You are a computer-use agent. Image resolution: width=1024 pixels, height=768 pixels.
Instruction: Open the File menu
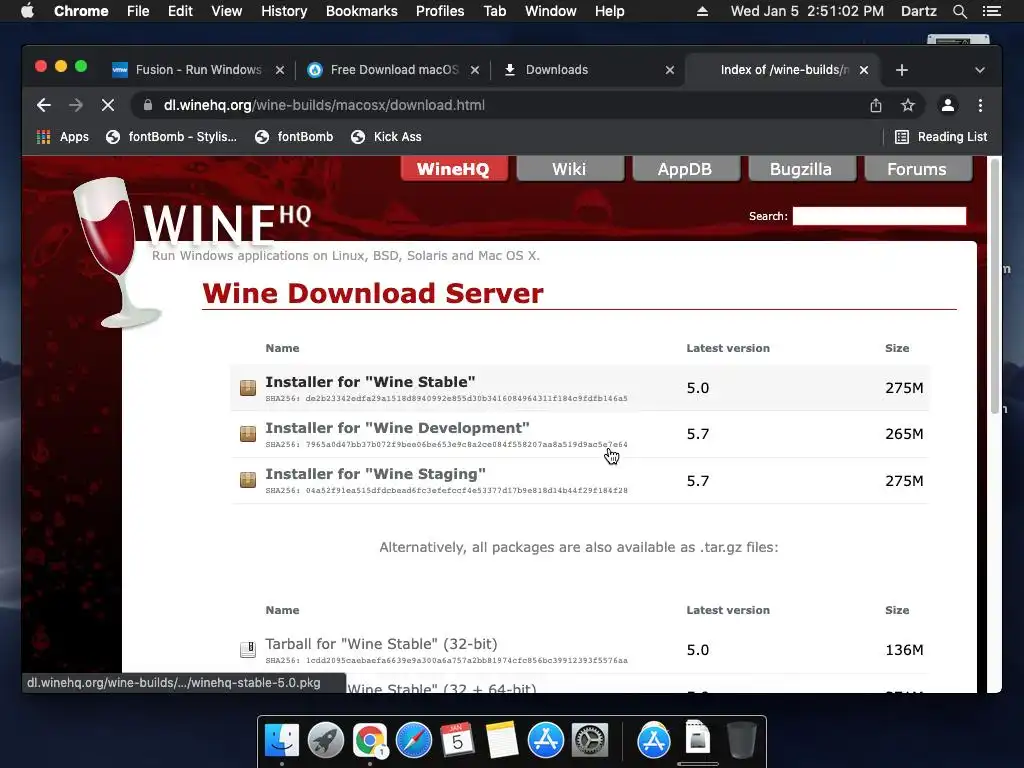coord(138,11)
